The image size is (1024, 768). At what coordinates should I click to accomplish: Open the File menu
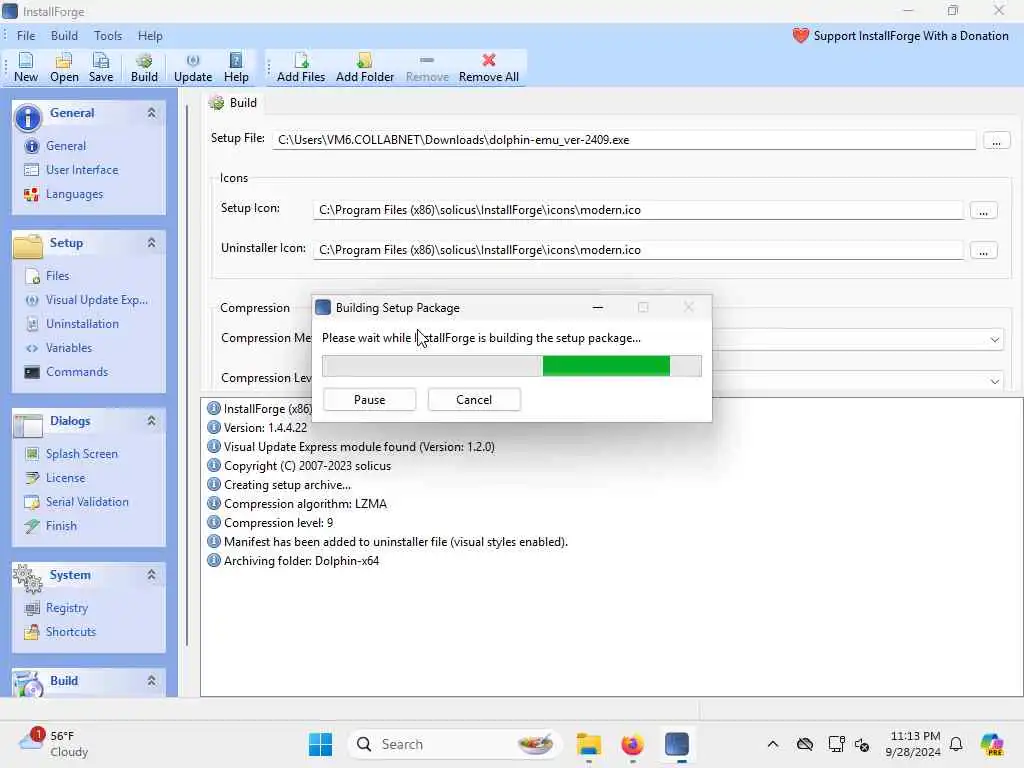(x=26, y=36)
